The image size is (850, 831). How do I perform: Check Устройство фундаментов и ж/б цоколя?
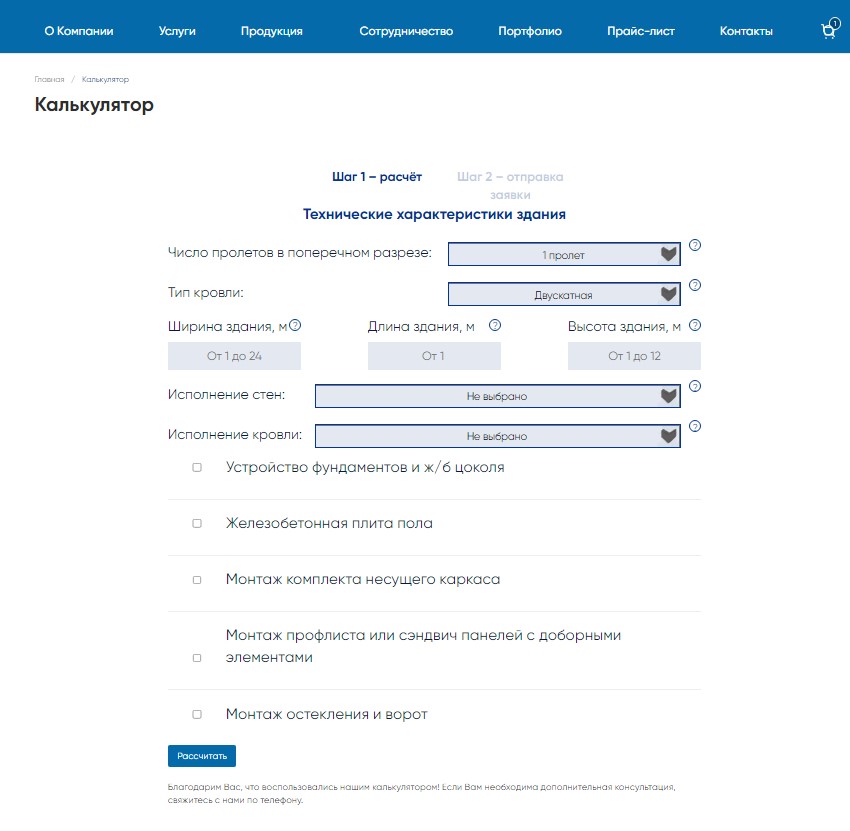click(197, 467)
